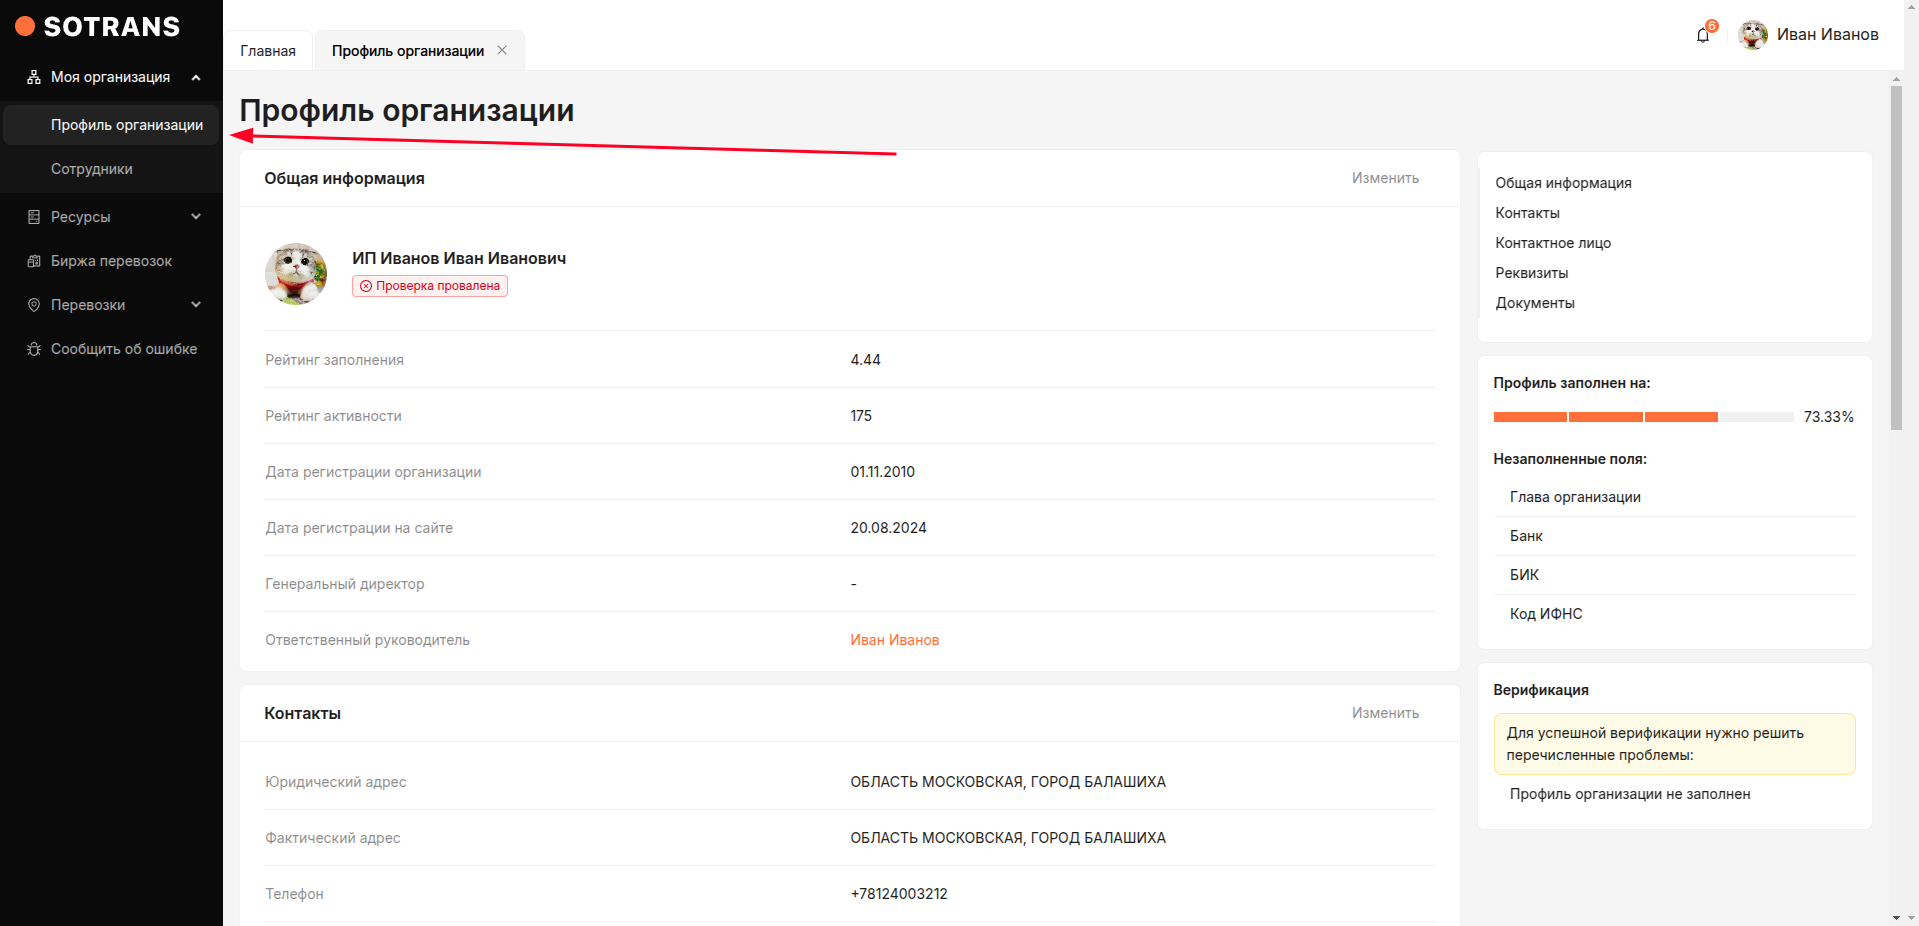Viewport: 1919px width, 926px height.
Task: Click the user avatar in the header
Action: [1752, 35]
